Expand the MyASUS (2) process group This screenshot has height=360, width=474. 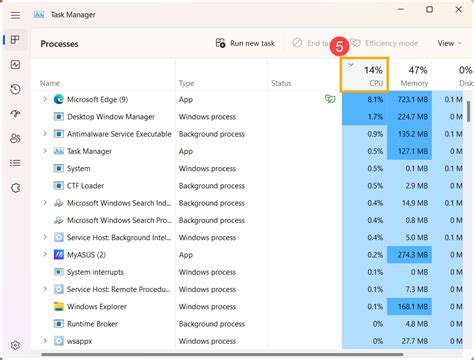pyautogui.click(x=45, y=254)
